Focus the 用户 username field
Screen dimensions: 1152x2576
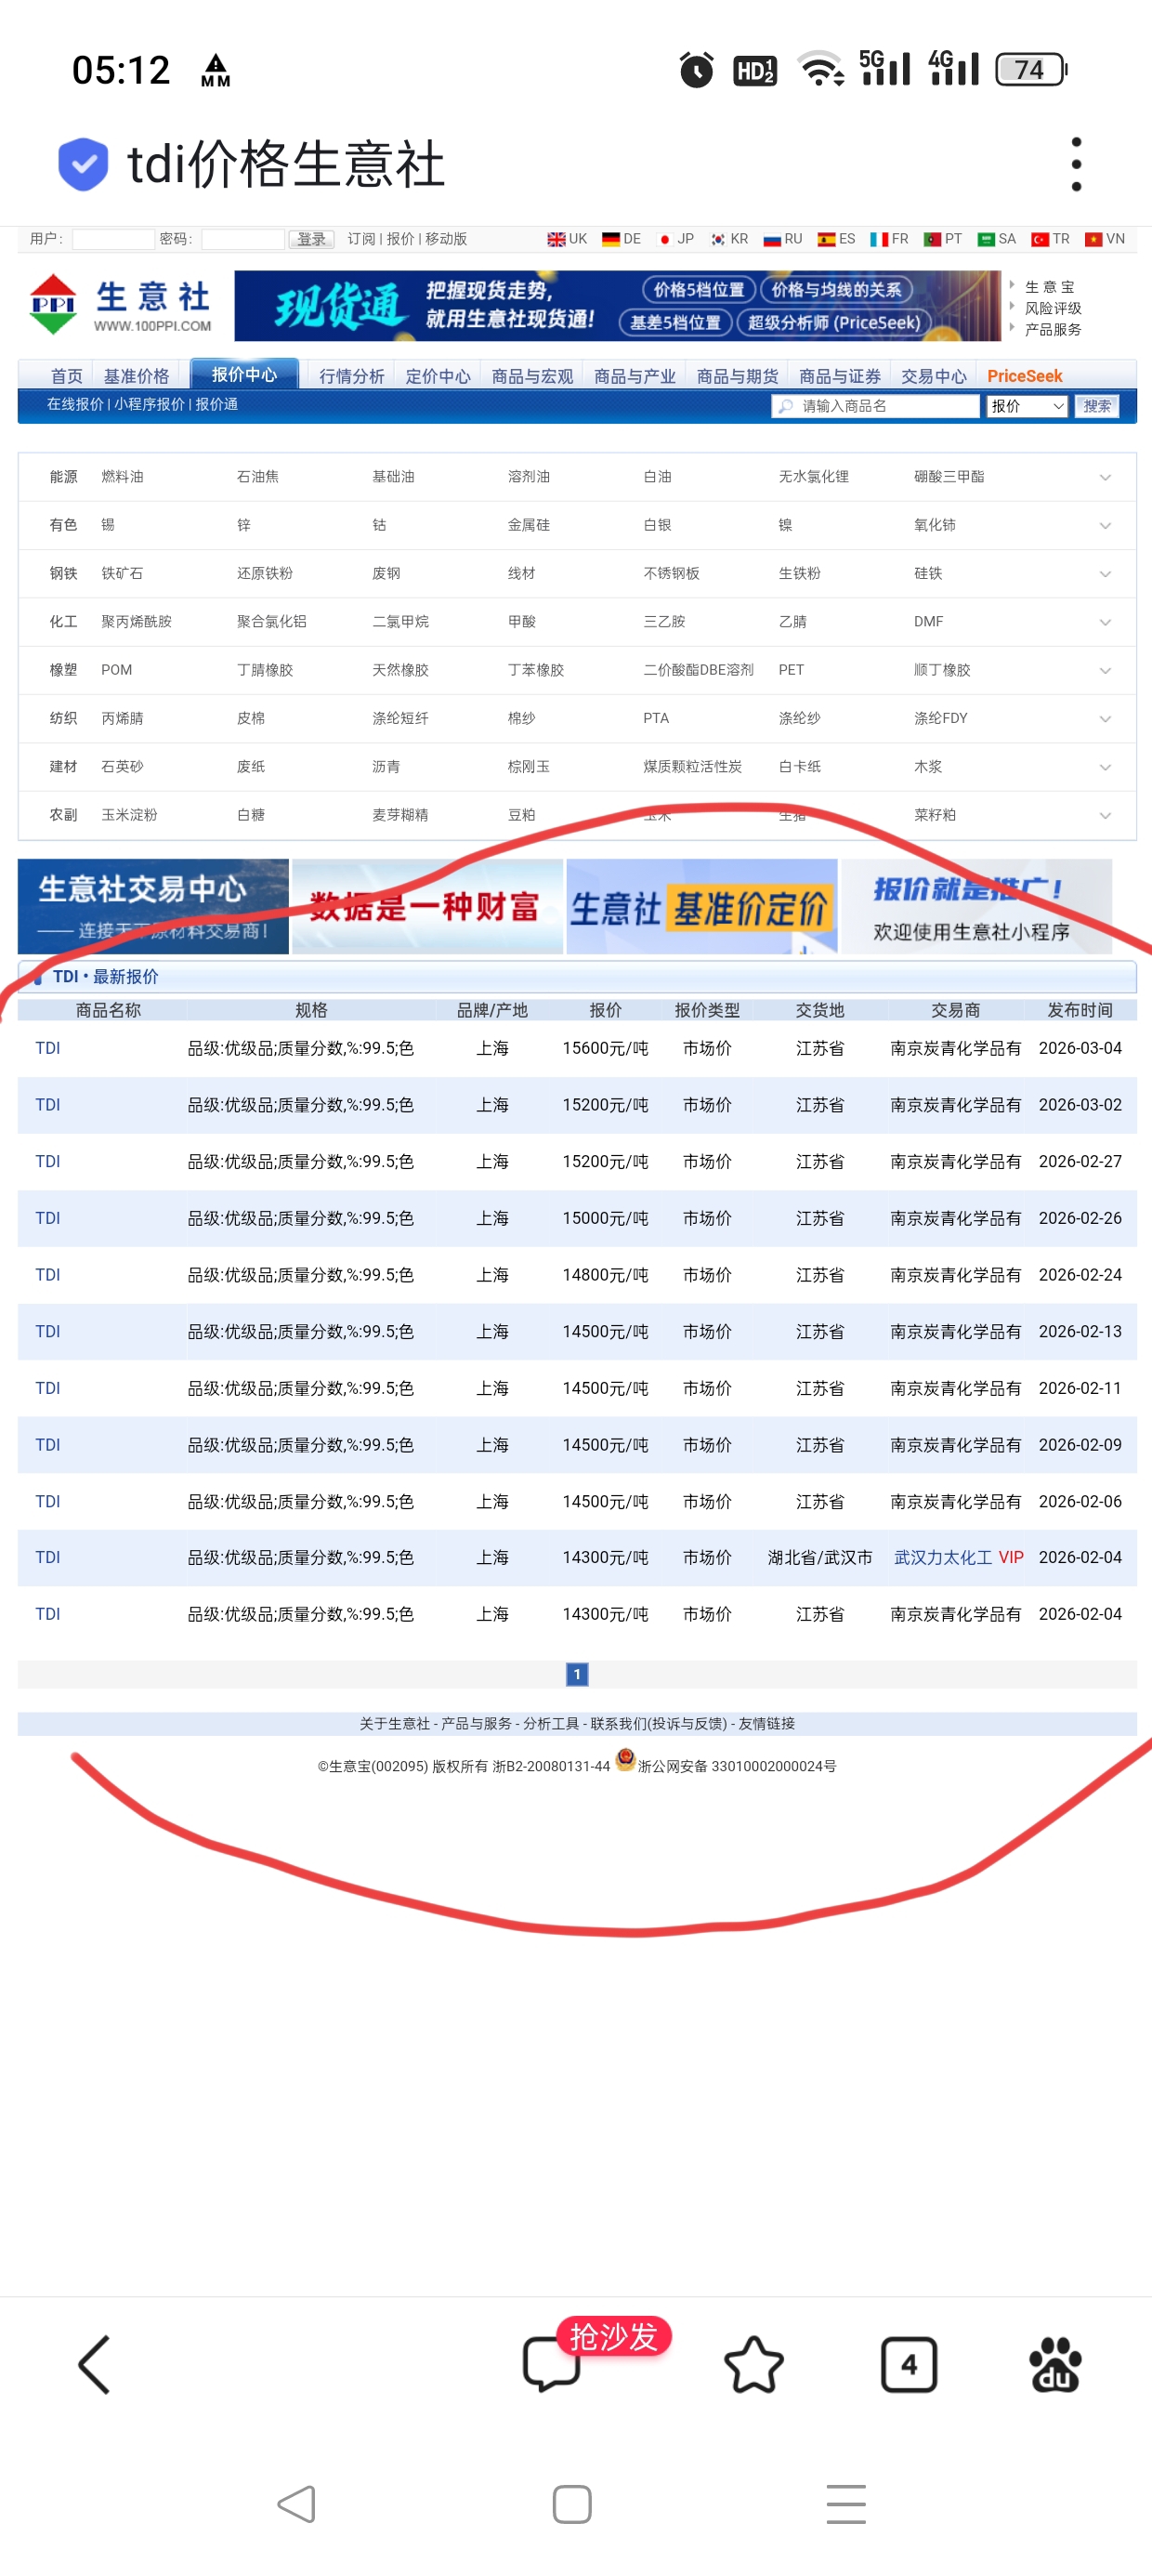pyautogui.click(x=113, y=239)
